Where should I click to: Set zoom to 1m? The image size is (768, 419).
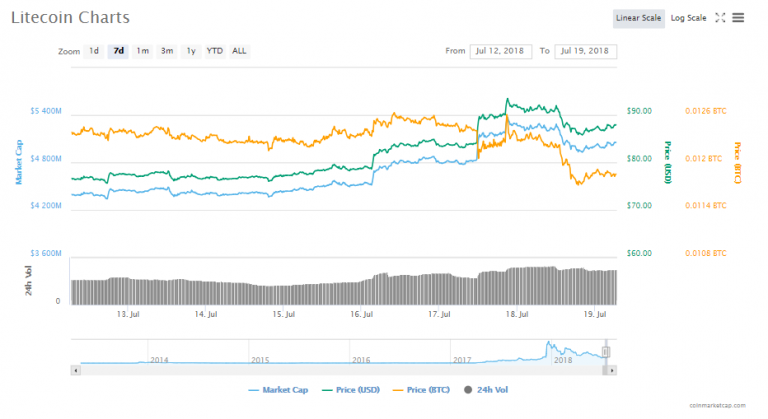[x=143, y=51]
